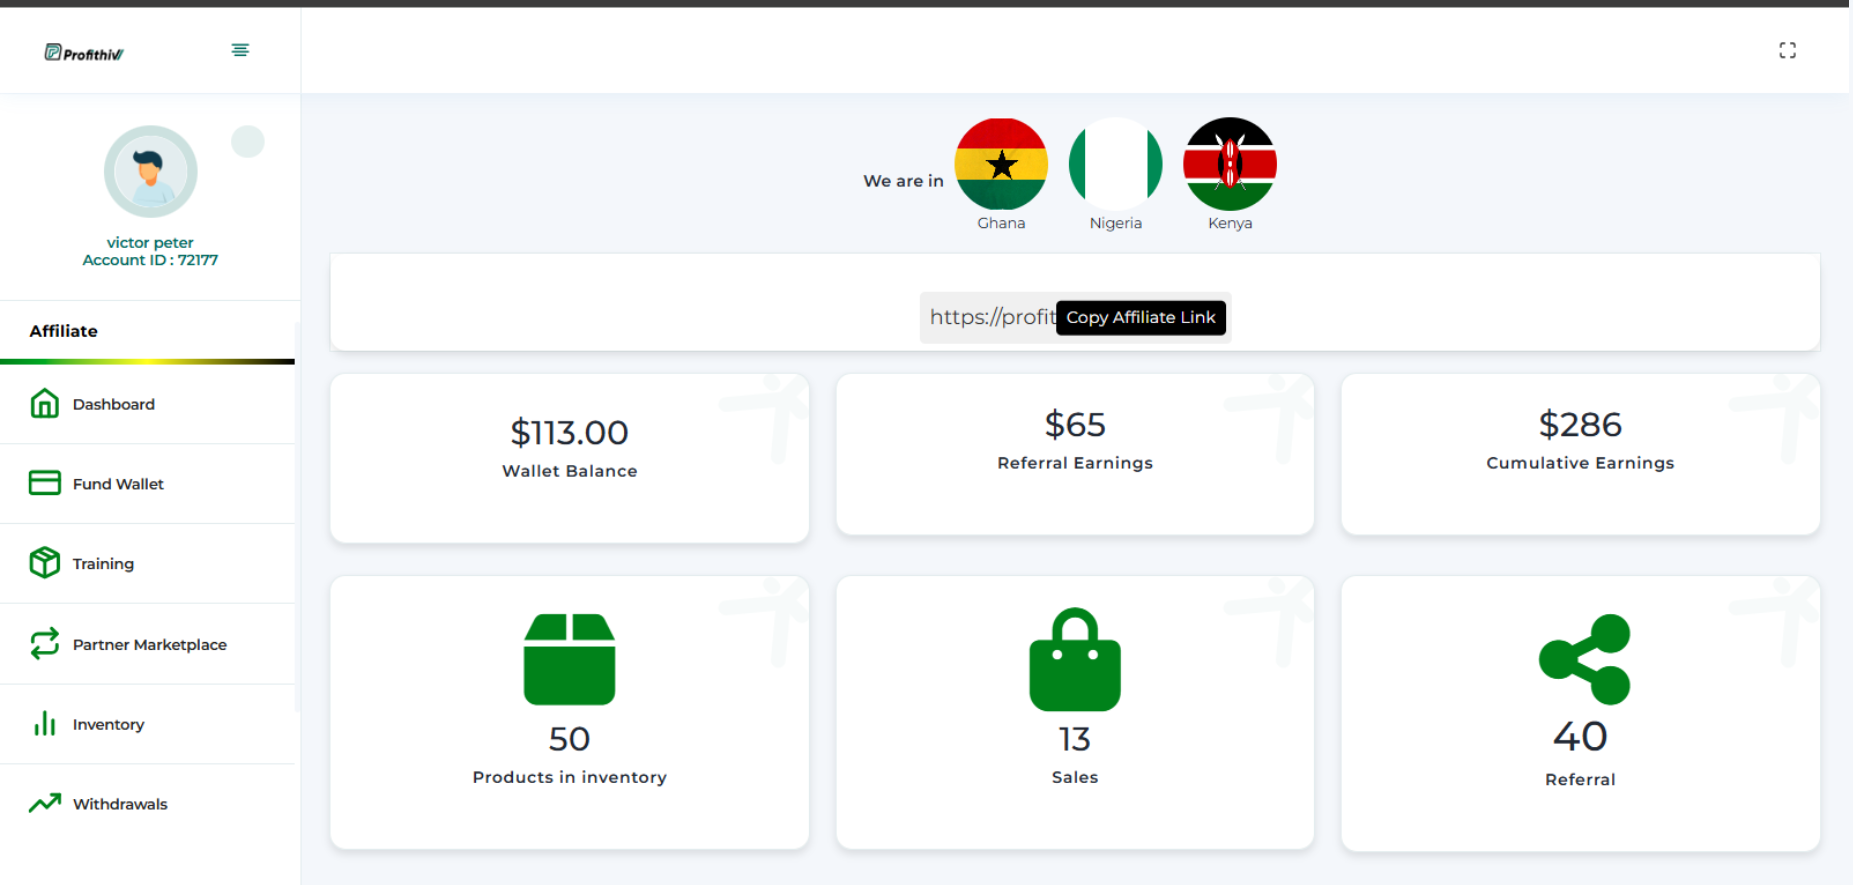Open the Wallet Balance card
The image size is (1853, 885).
pyautogui.click(x=570, y=458)
